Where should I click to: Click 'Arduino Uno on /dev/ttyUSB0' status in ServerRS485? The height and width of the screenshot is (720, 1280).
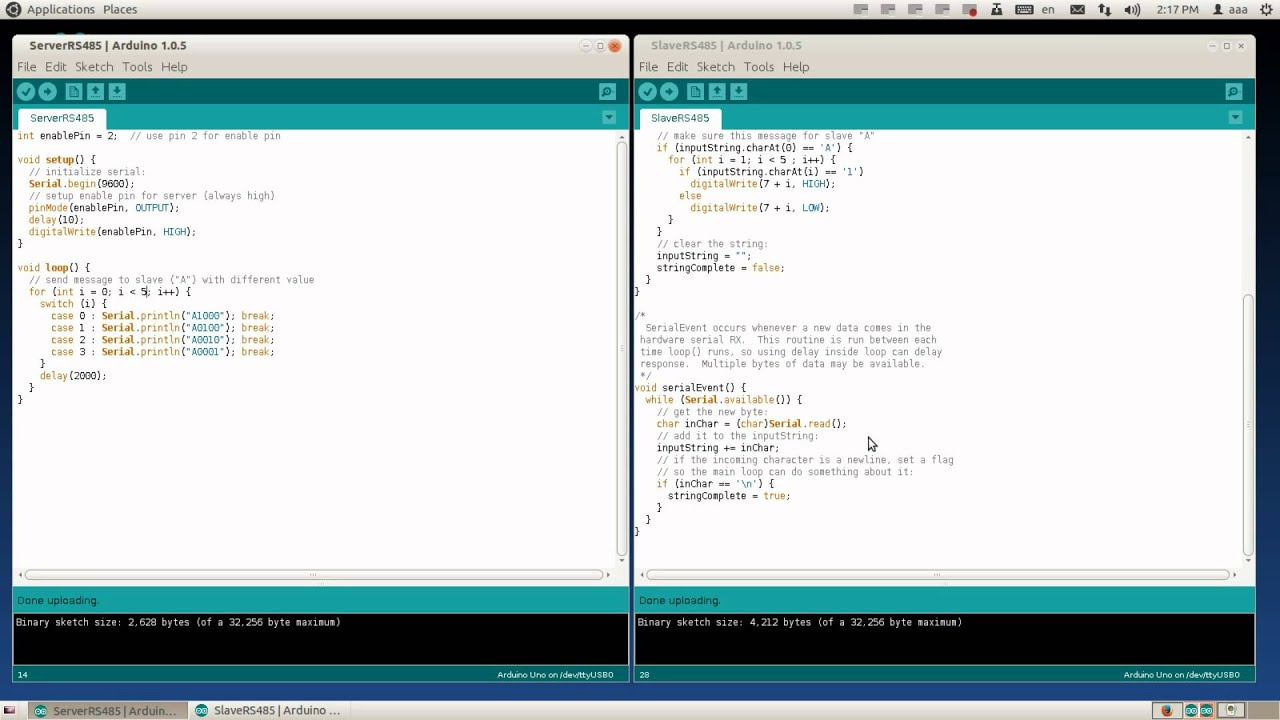pyautogui.click(x=555, y=675)
